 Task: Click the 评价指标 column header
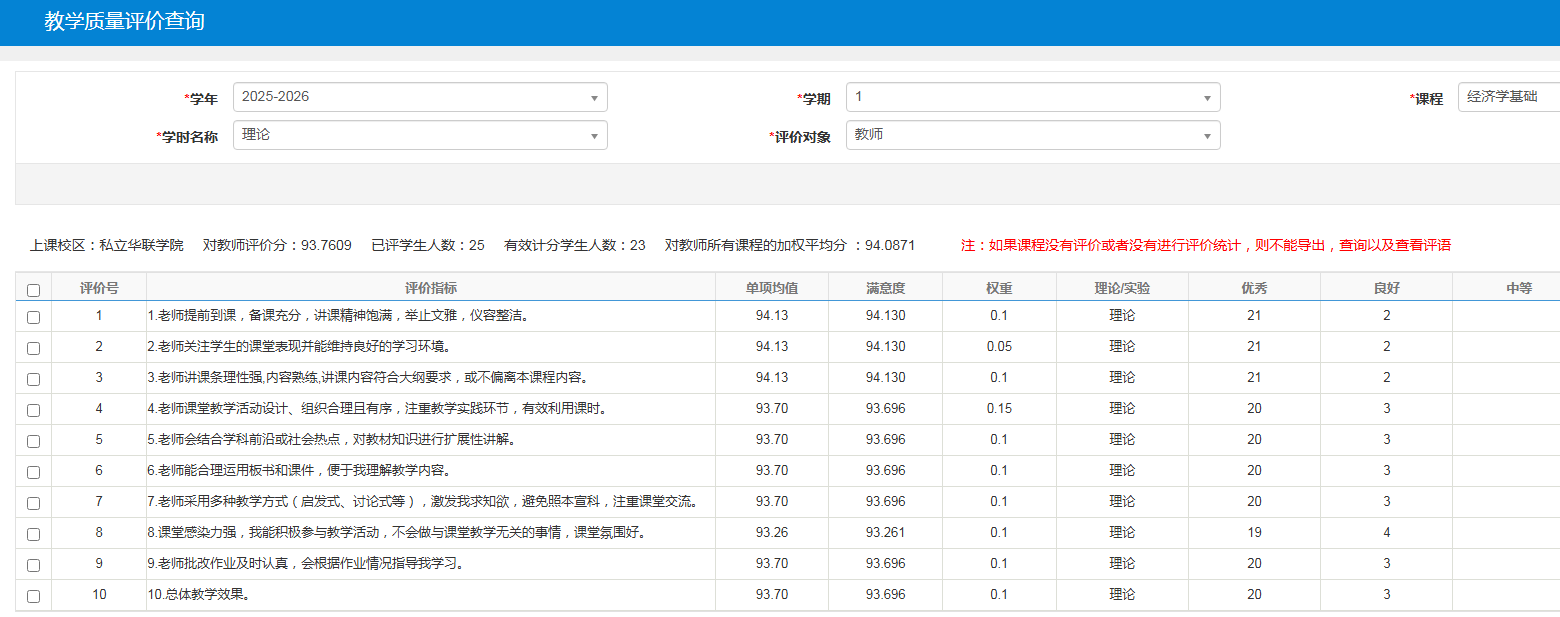[431, 288]
